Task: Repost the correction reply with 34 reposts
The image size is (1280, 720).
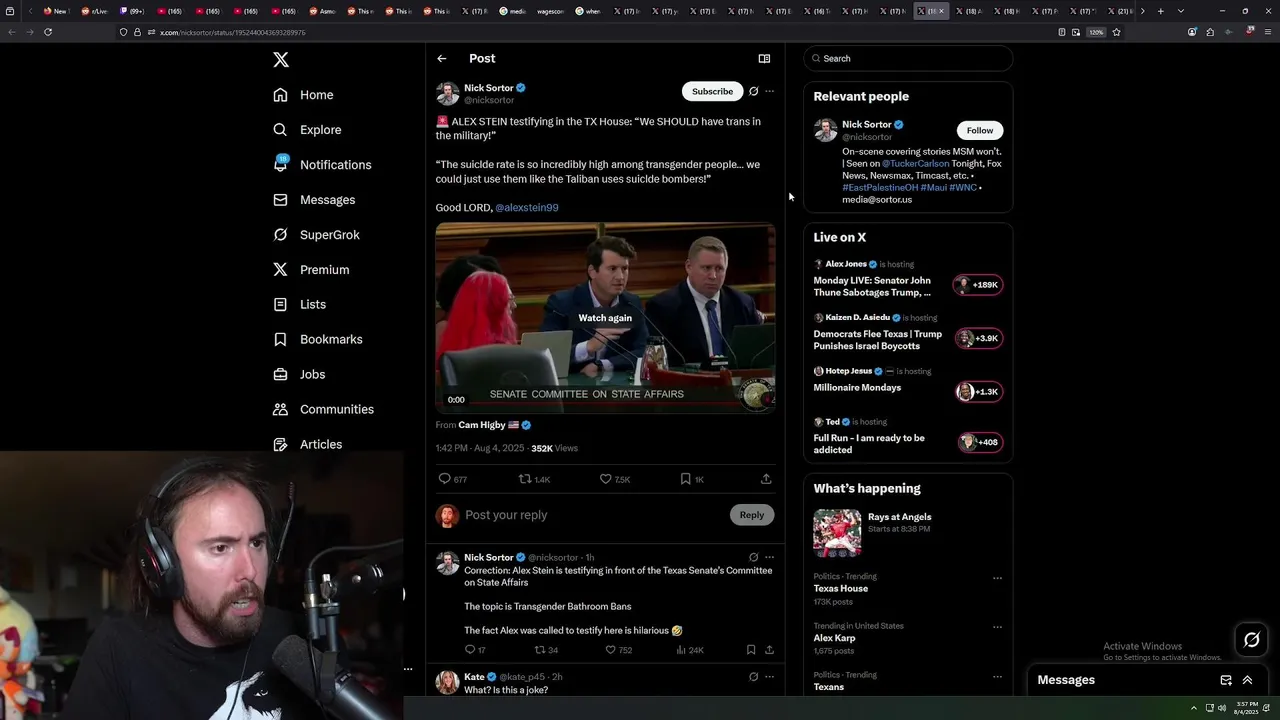Action: pos(540,650)
